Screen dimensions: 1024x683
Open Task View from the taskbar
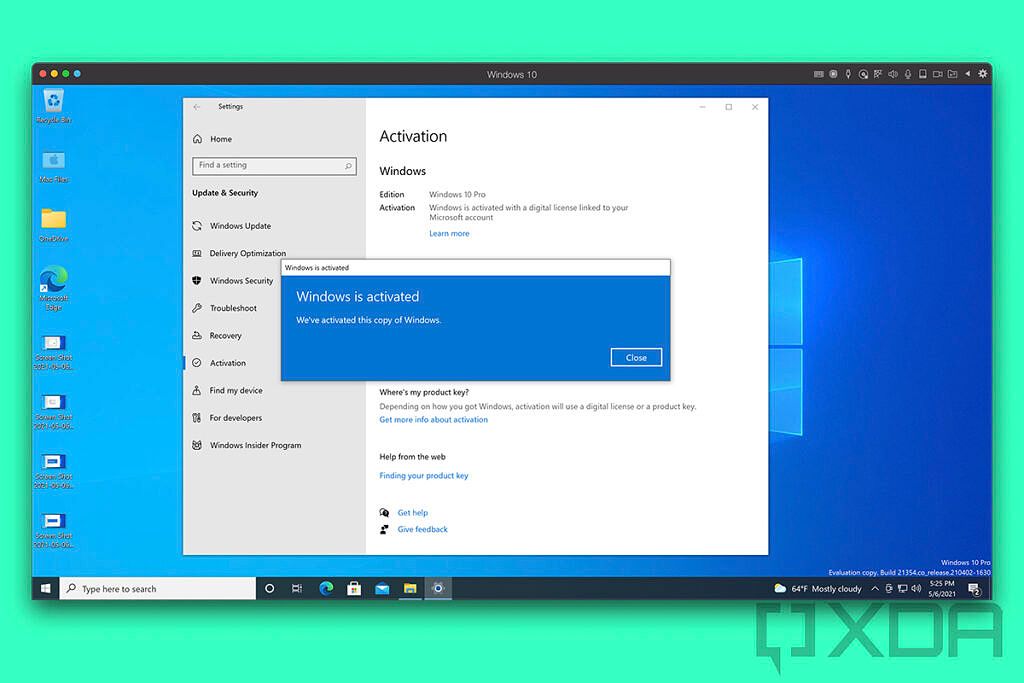tap(296, 588)
